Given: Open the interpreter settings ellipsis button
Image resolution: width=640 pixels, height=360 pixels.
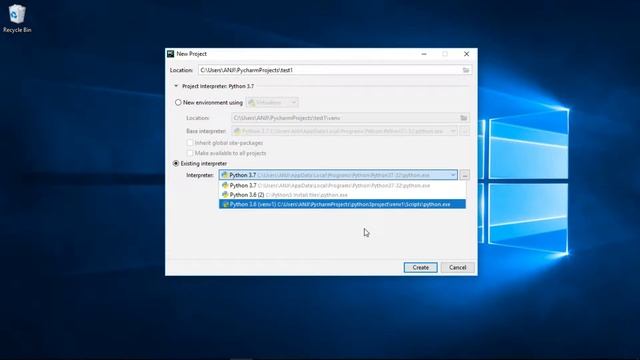Looking at the screenshot, I should [464, 175].
